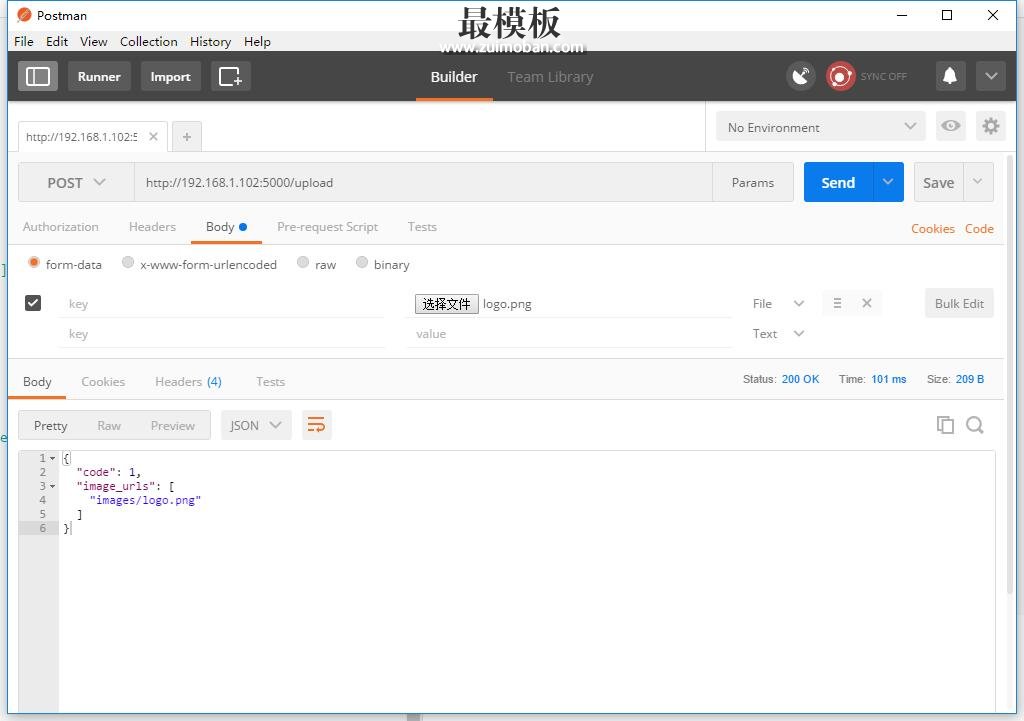Image resolution: width=1024 pixels, height=721 pixels.
Task: Change Text type dropdown for second row
Action: tap(778, 334)
